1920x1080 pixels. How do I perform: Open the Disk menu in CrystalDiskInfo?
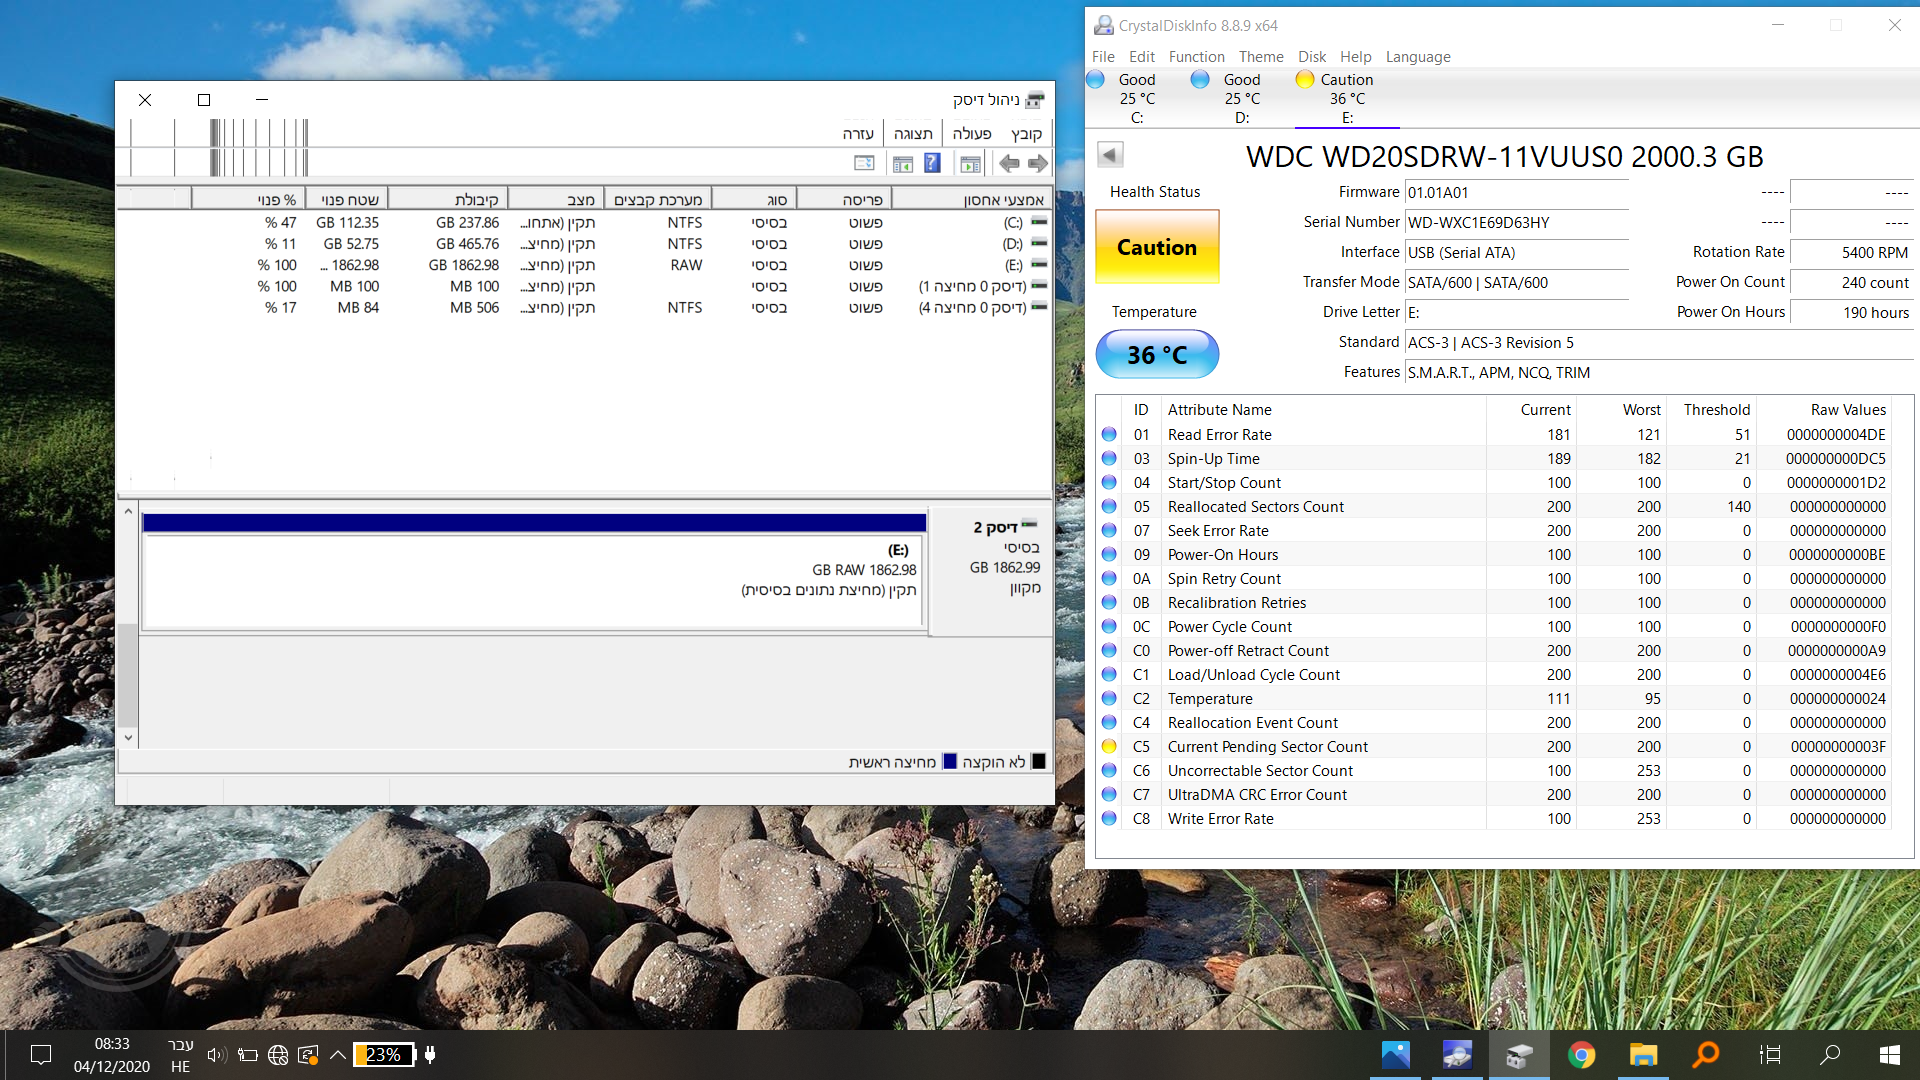[x=1312, y=57]
